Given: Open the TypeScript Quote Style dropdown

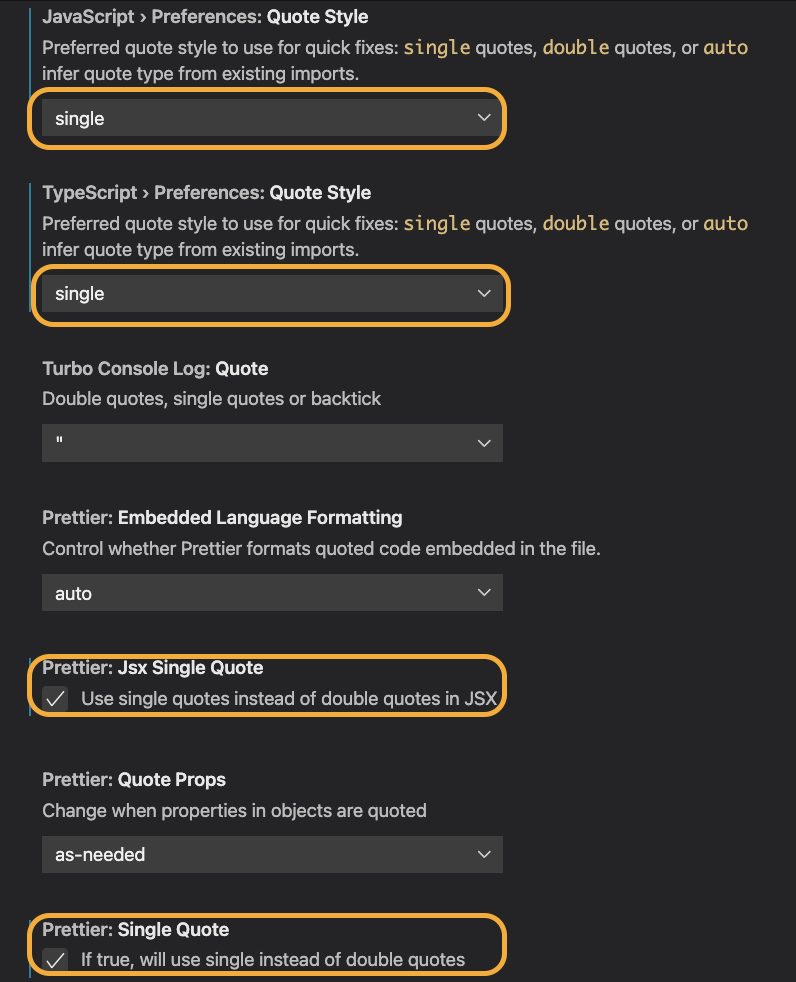Looking at the screenshot, I should click(x=272, y=293).
